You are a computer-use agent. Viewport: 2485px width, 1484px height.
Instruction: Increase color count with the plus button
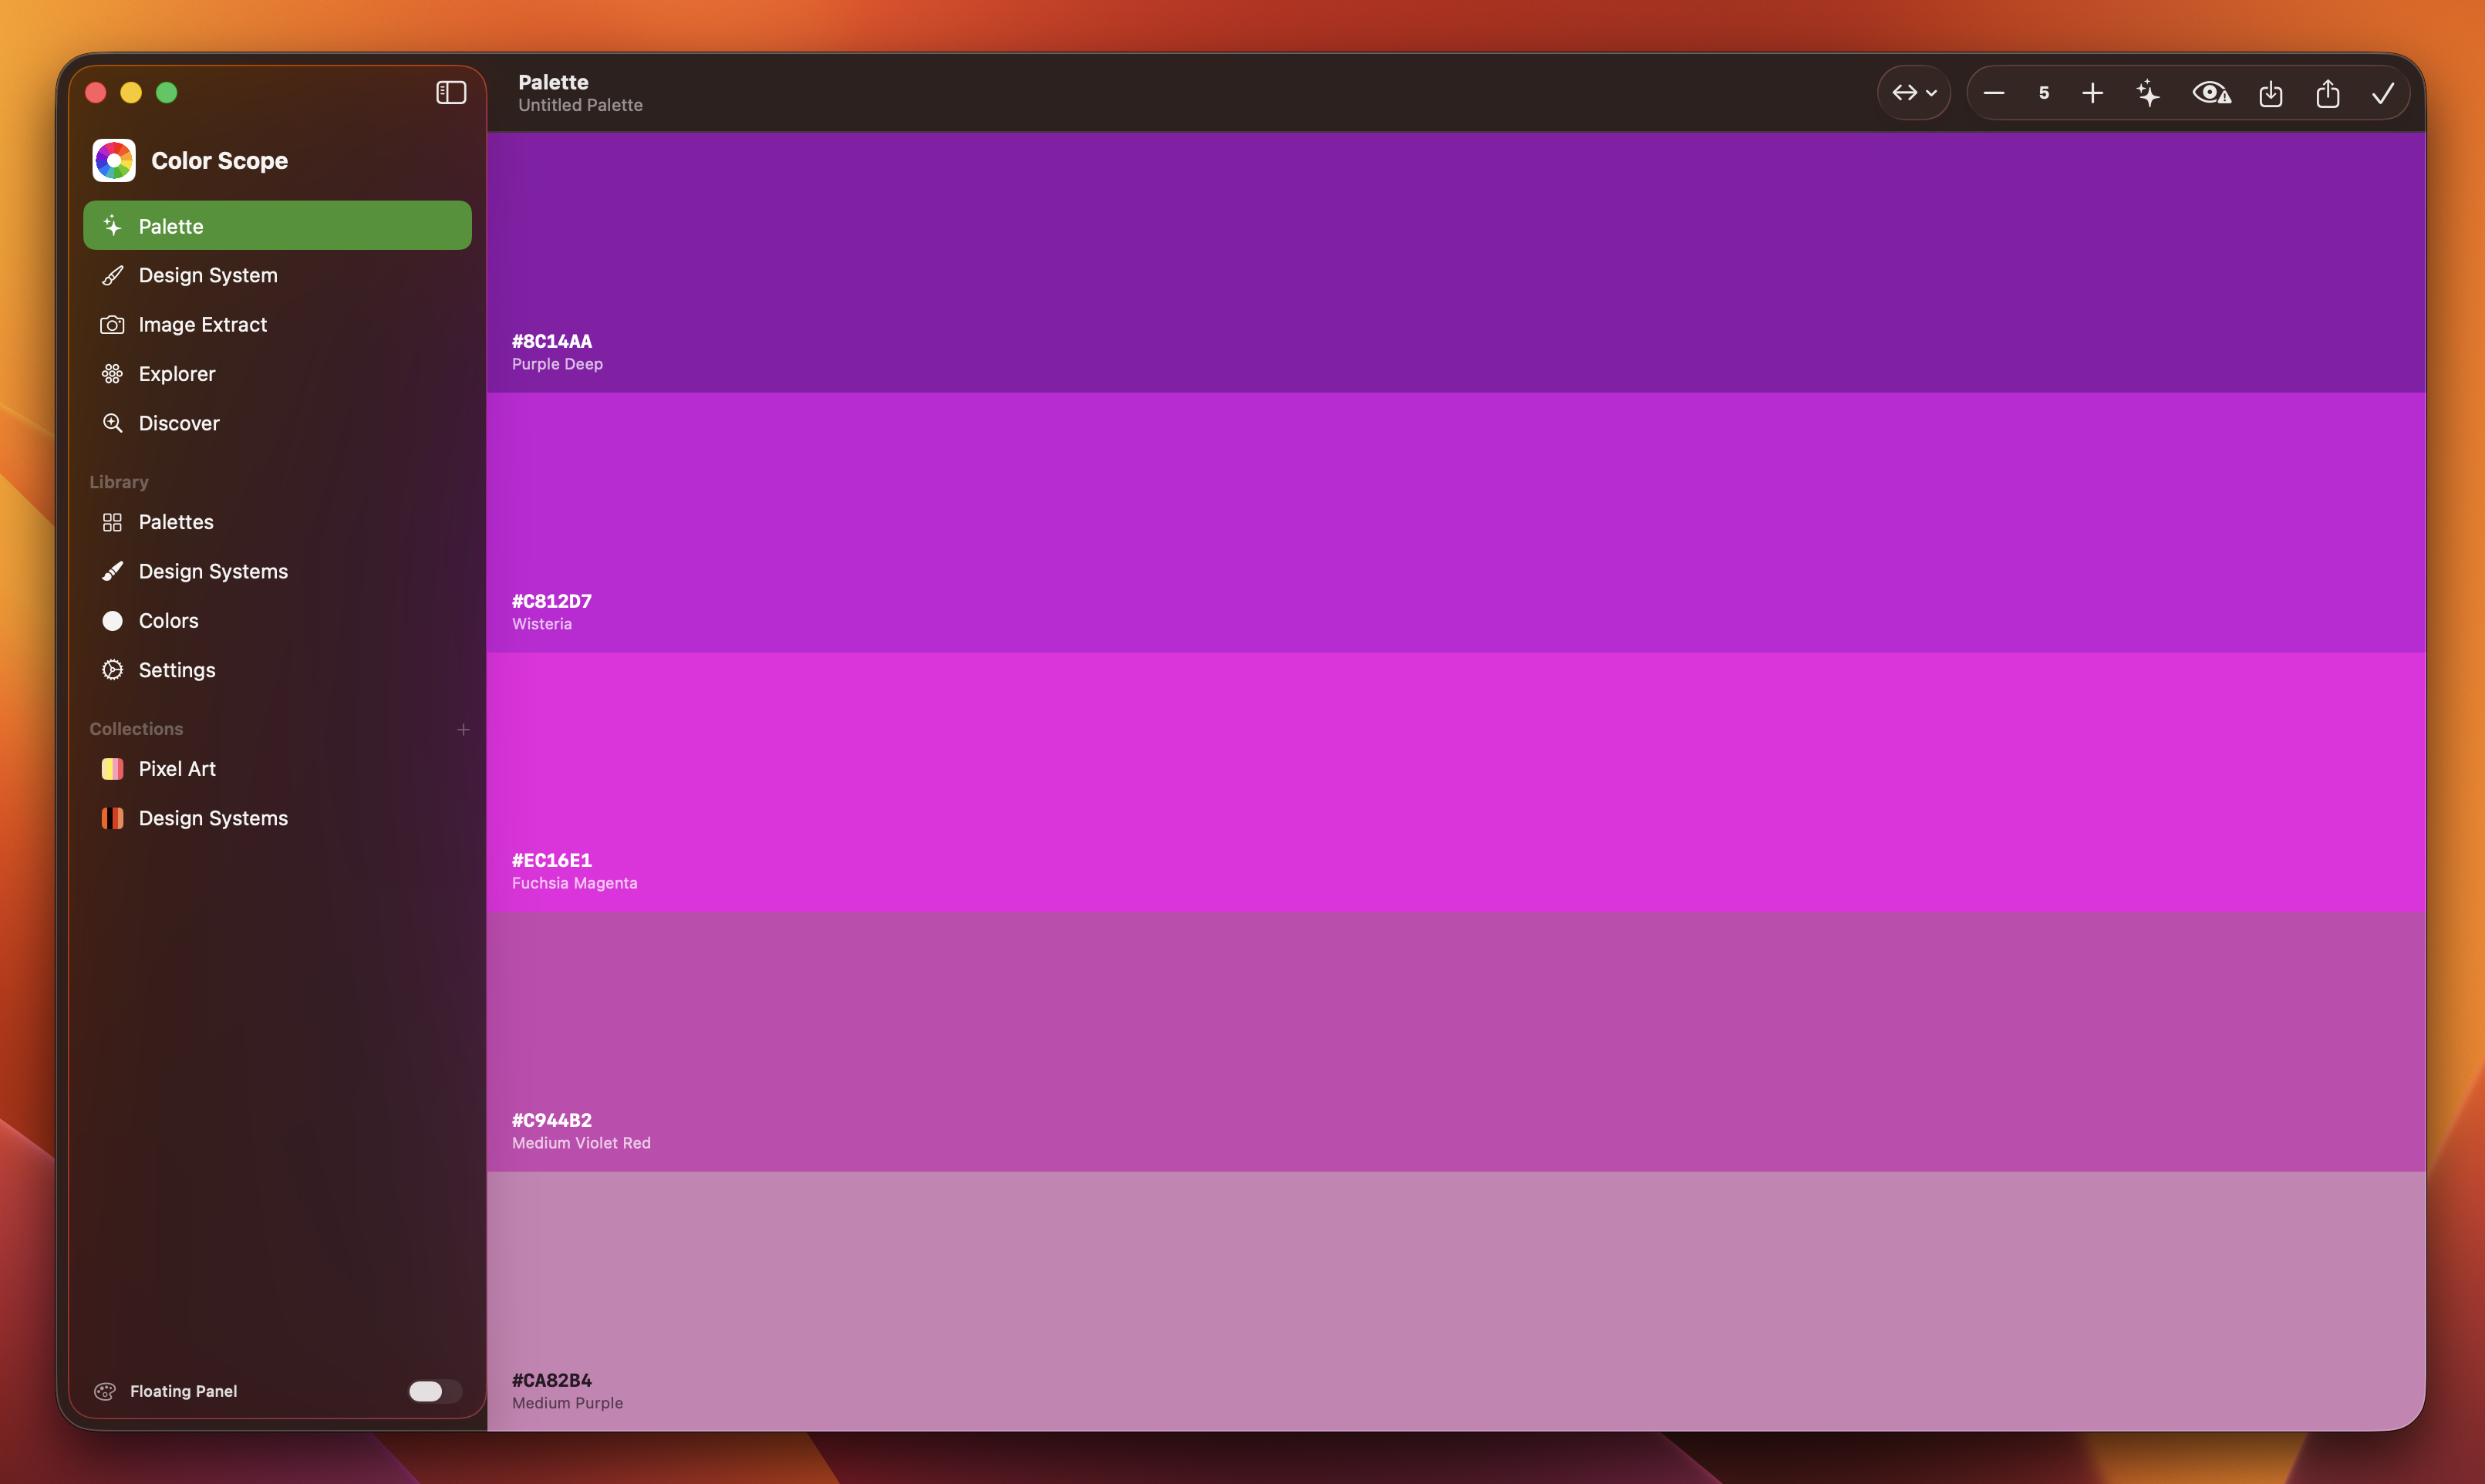coord(2092,93)
